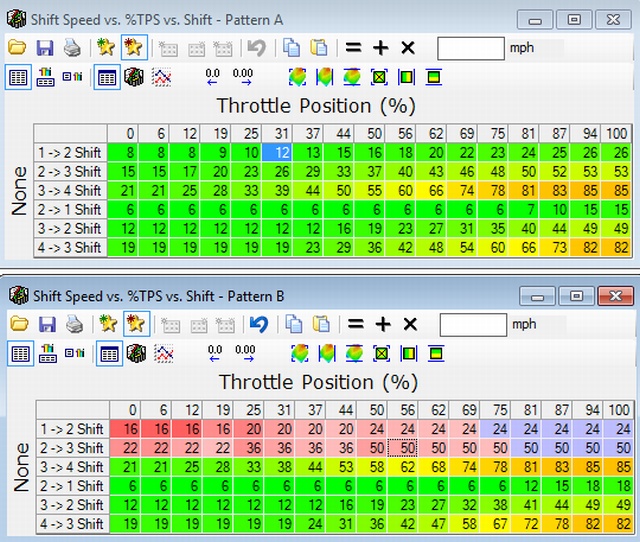Select the 4 -> 3 Shift row header in Pattern B
640x542 pixels.
69,524
